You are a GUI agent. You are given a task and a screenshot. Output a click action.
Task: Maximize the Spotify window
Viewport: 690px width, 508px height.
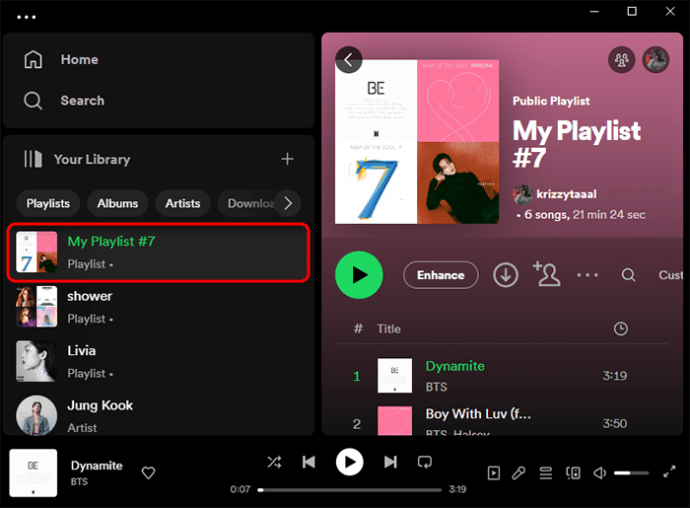[632, 11]
